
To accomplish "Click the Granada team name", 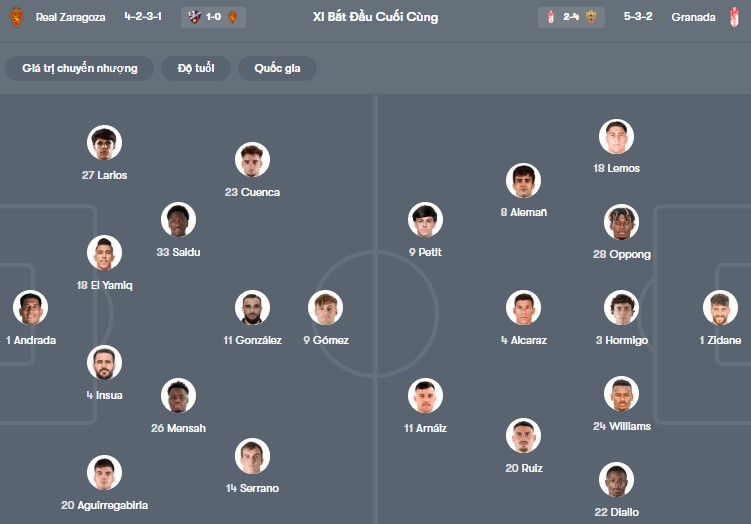I will (693, 17).
